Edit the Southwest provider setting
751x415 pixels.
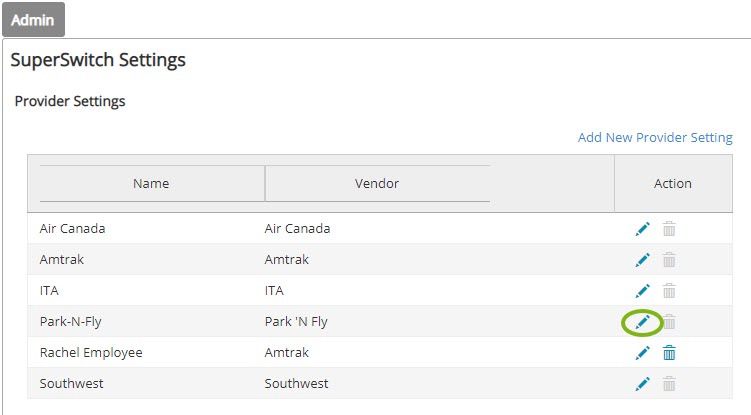tap(642, 384)
